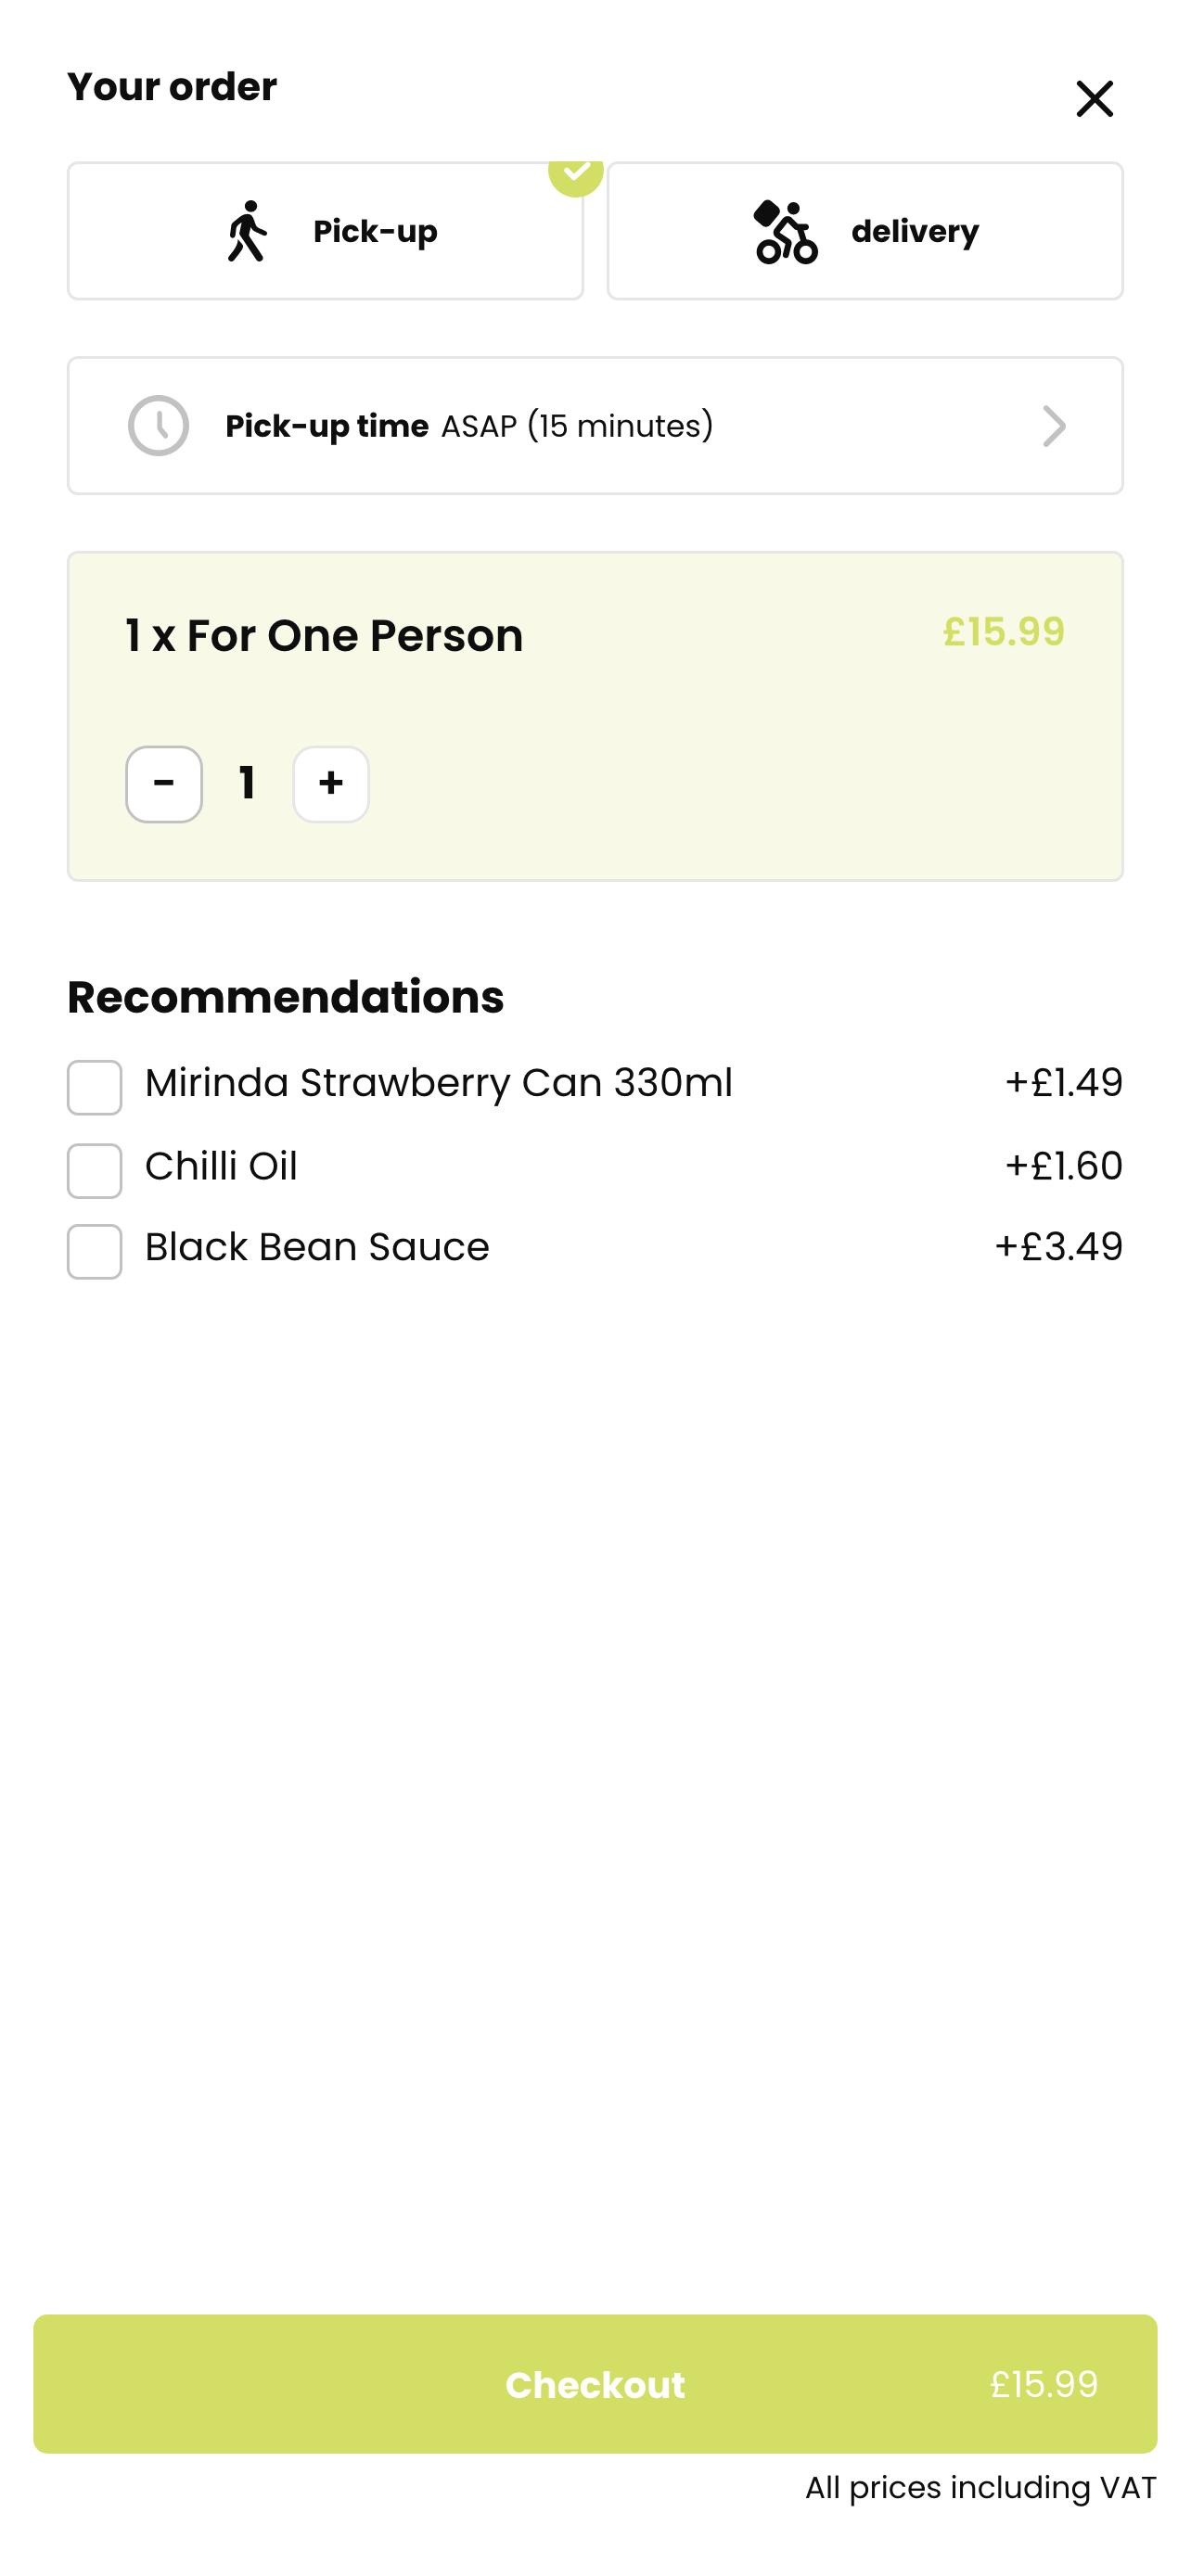Image resolution: width=1191 pixels, height=2576 pixels.
Task: Click the £15.99 item price
Action: coord(1003,632)
